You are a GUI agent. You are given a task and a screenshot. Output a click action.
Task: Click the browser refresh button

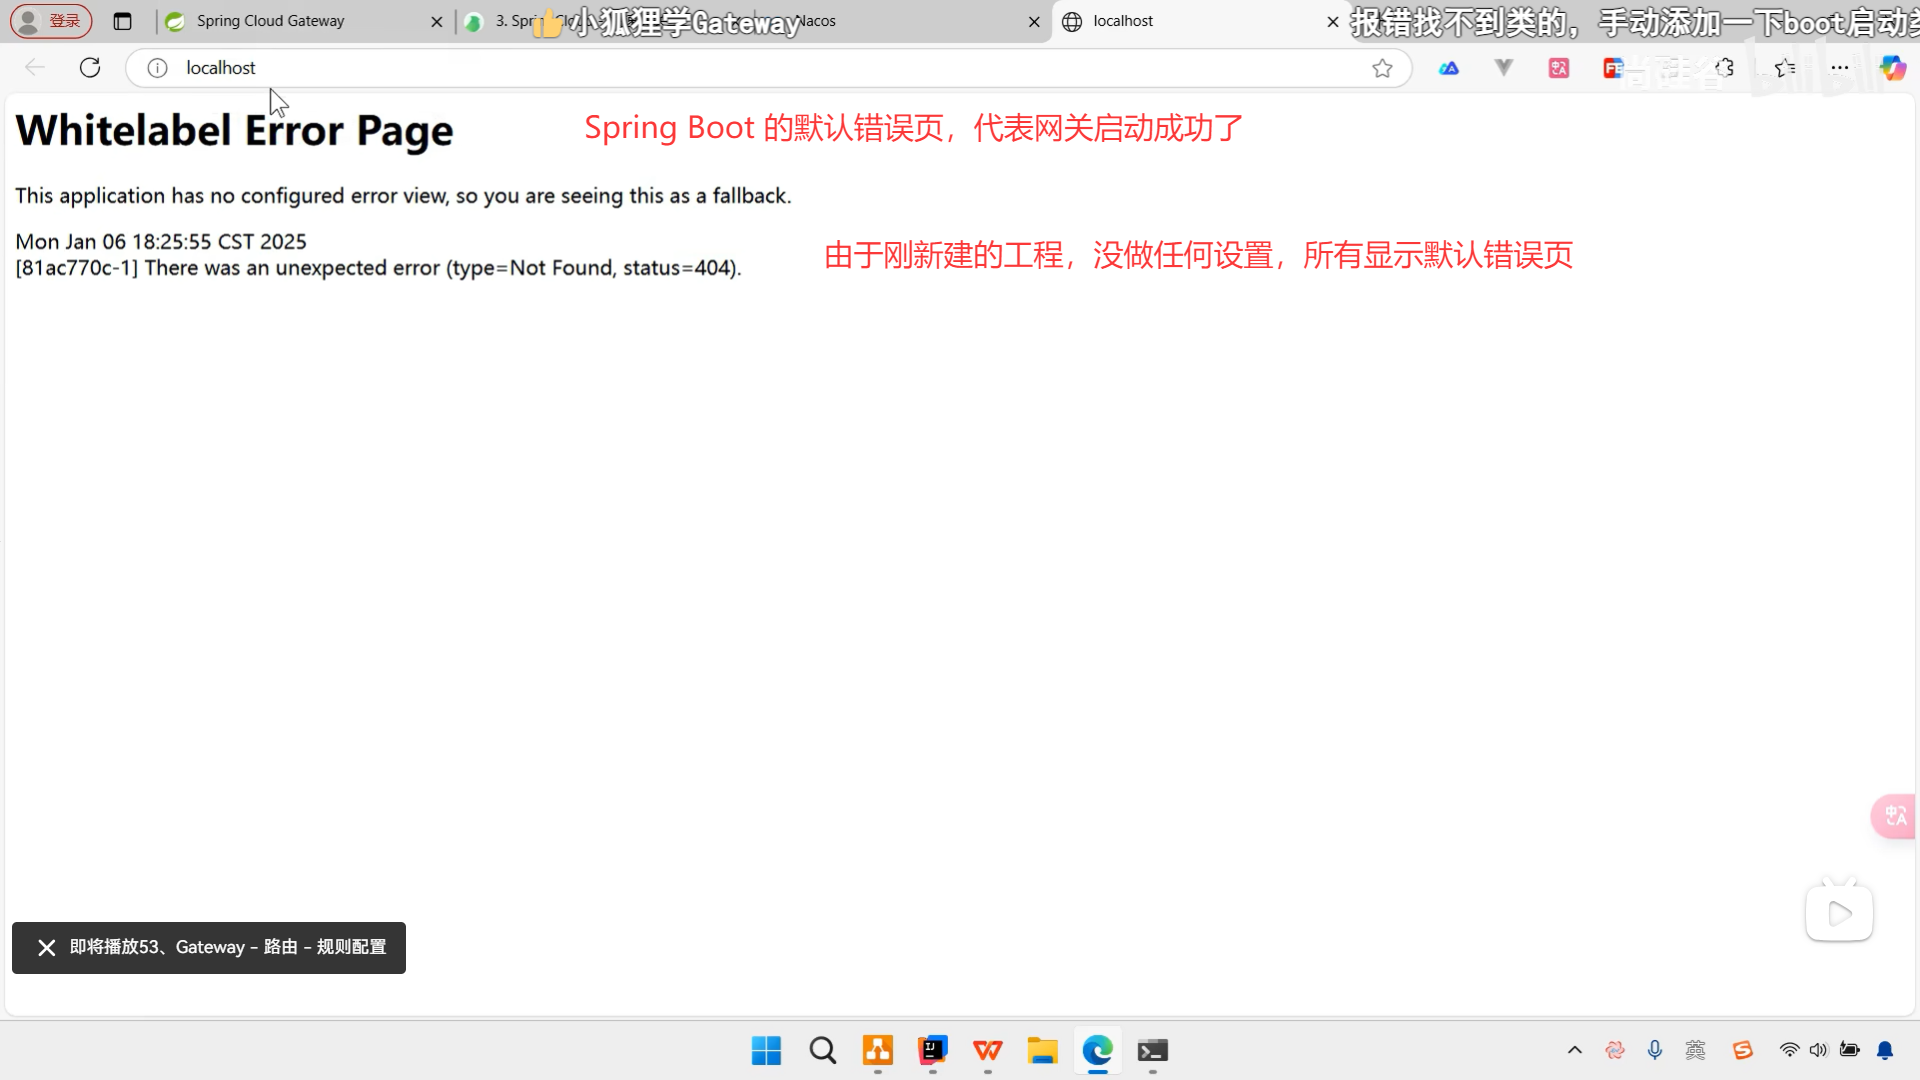[x=90, y=67]
